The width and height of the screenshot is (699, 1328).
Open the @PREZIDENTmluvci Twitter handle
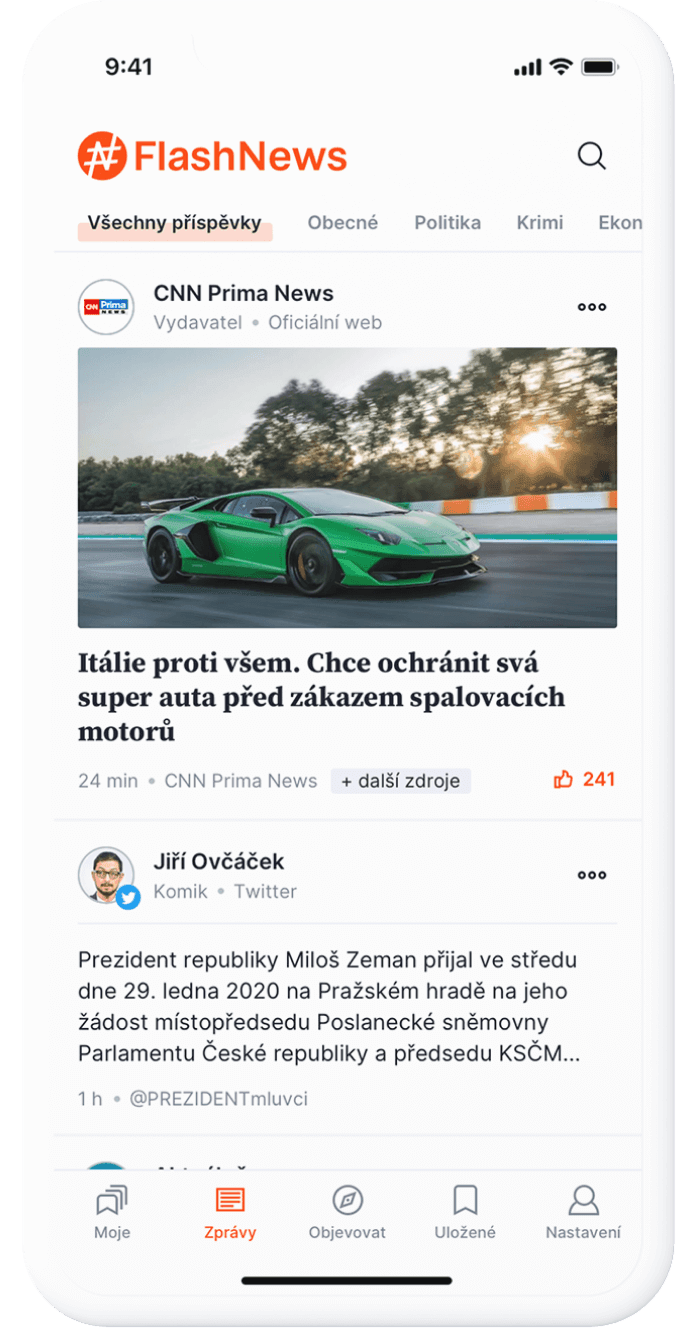click(x=219, y=1099)
